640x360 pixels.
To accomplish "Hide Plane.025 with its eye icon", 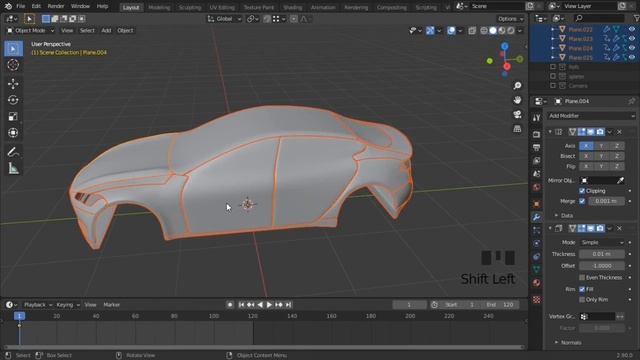I will [x=631, y=58].
